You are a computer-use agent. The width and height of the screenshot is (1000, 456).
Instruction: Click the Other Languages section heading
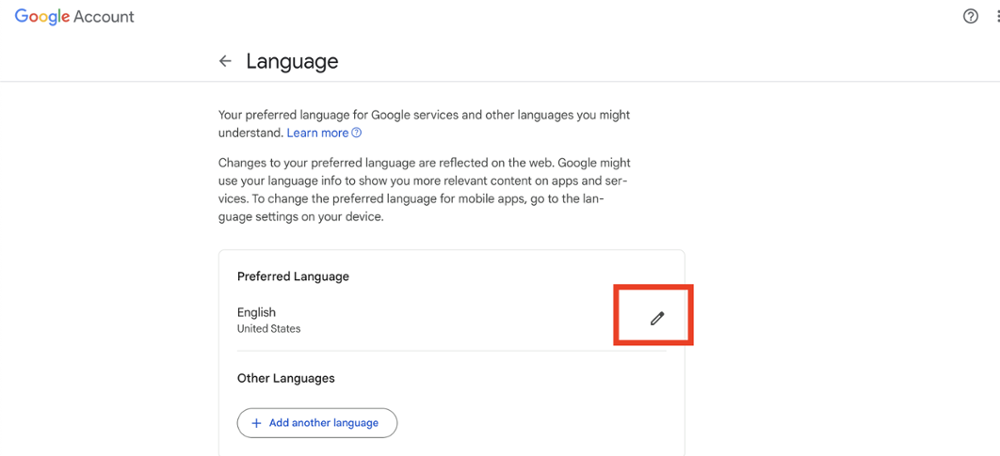pos(286,378)
